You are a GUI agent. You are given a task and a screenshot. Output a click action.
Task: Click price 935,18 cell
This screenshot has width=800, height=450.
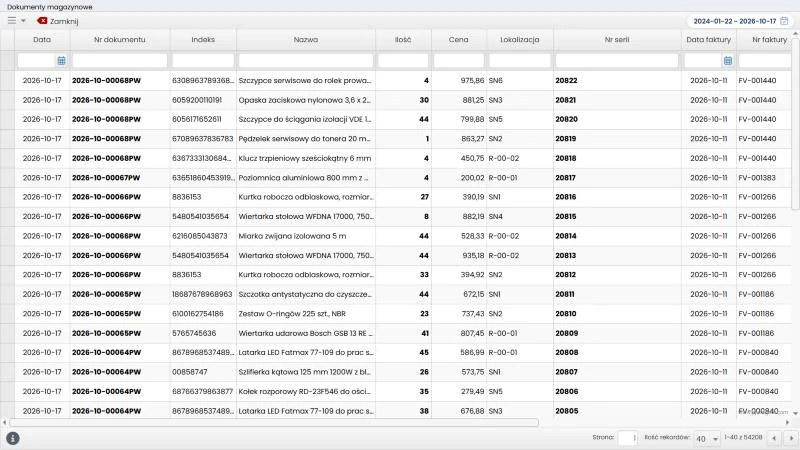click(459, 255)
